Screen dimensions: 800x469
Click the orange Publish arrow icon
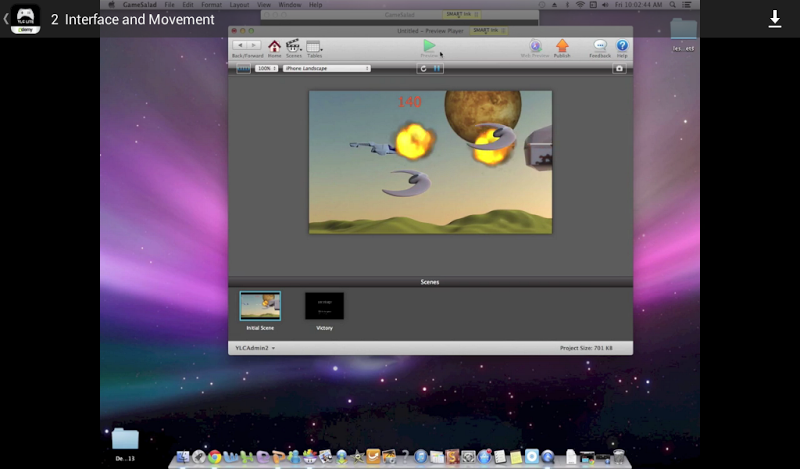pos(562,46)
